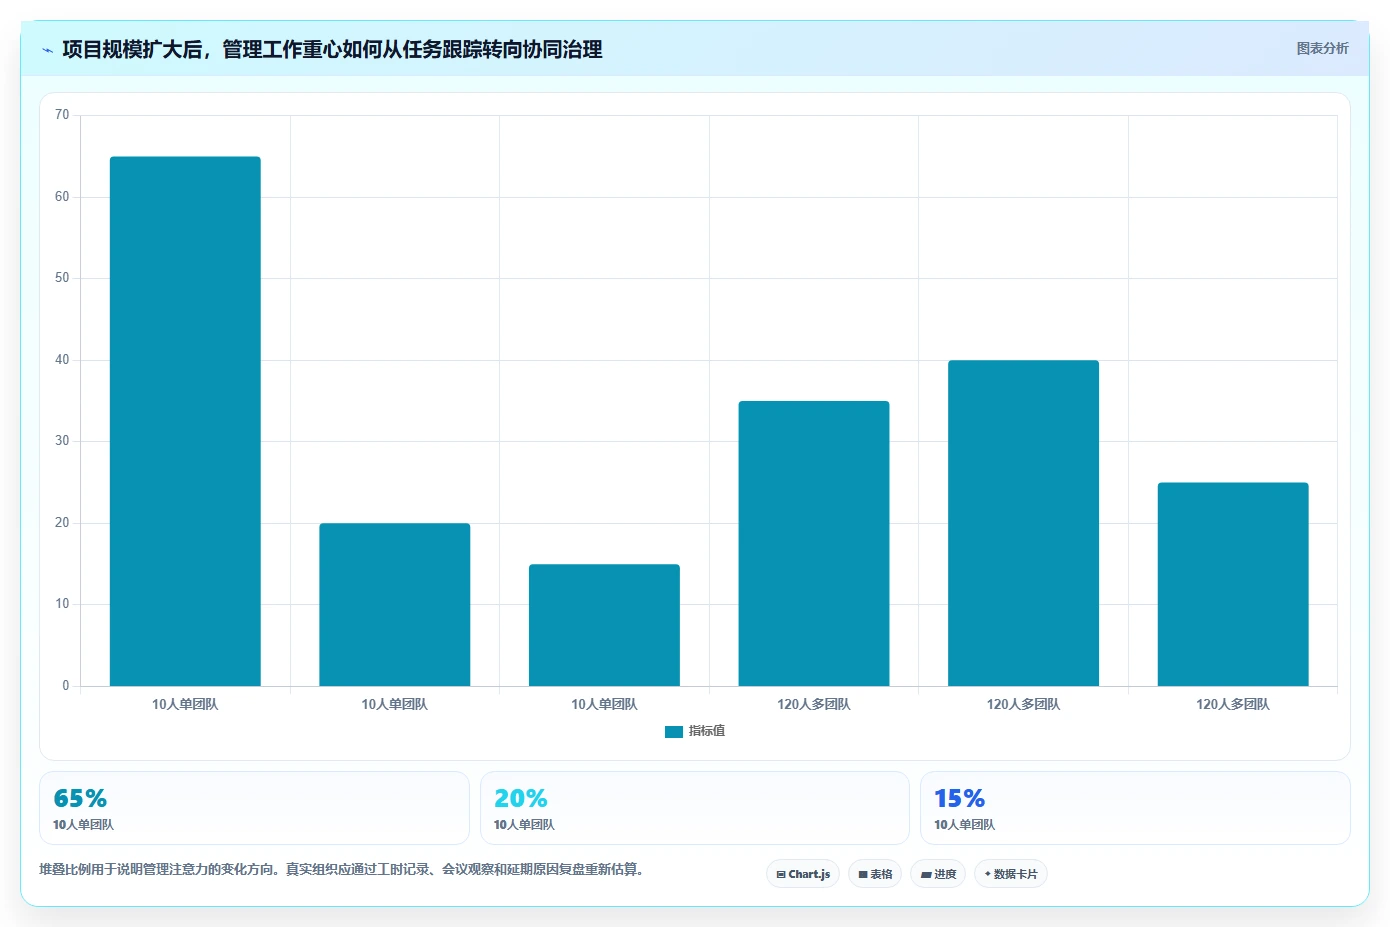Click the bar reaching 40
The width and height of the screenshot is (1390, 927).
(1023, 523)
